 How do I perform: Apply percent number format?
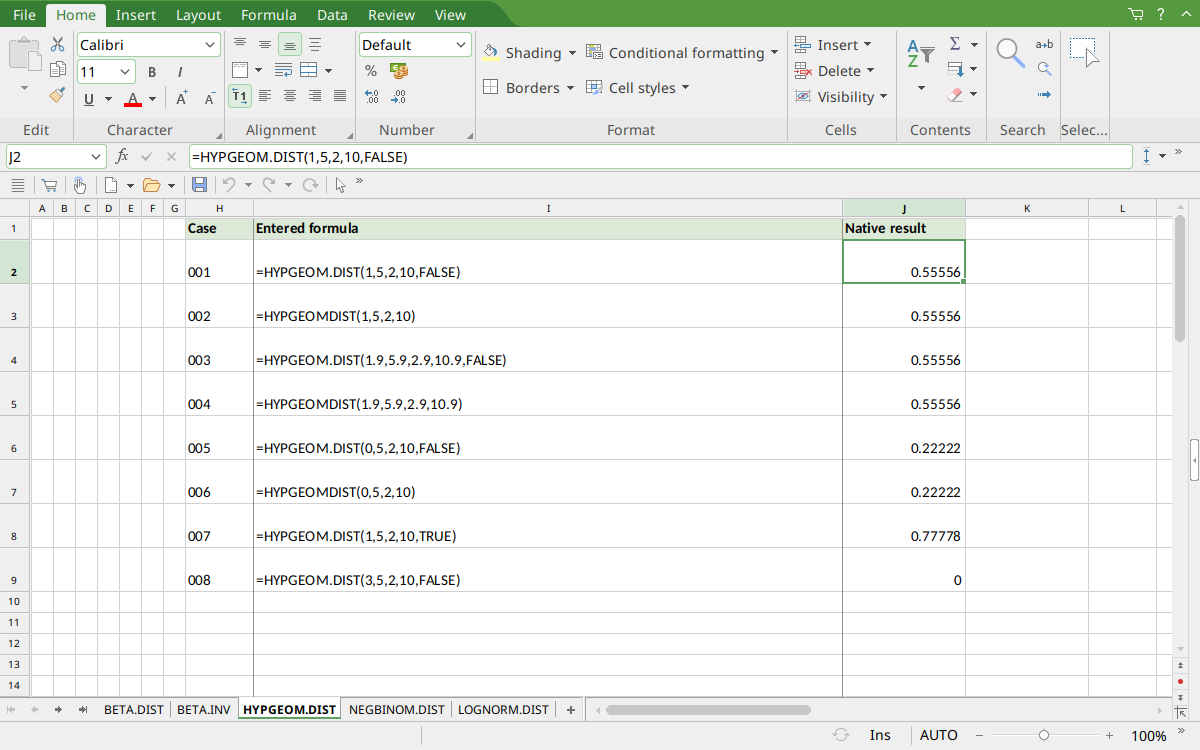(x=371, y=71)
